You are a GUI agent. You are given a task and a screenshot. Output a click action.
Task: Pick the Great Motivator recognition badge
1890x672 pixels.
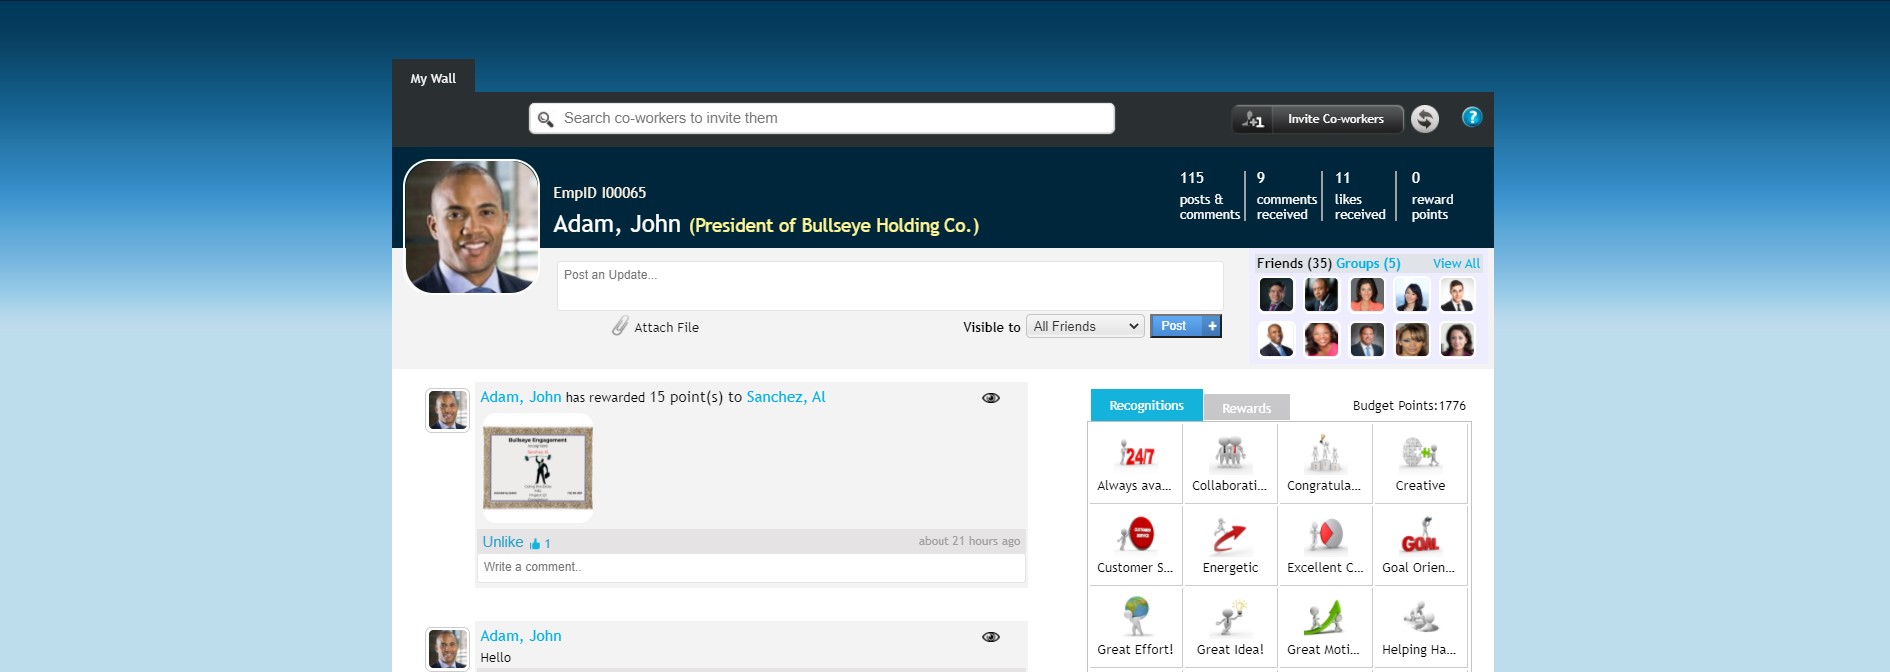(1324, 627)
